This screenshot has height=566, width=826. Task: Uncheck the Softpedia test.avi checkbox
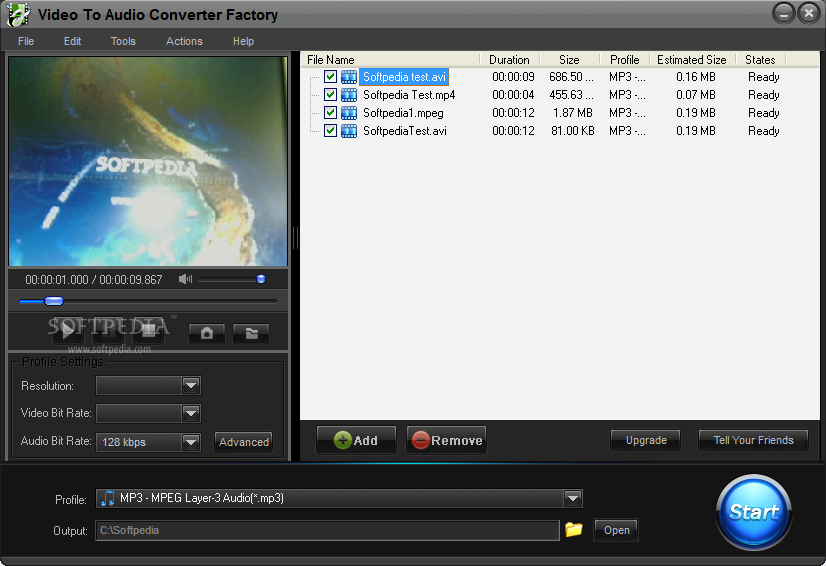(330, 76)
